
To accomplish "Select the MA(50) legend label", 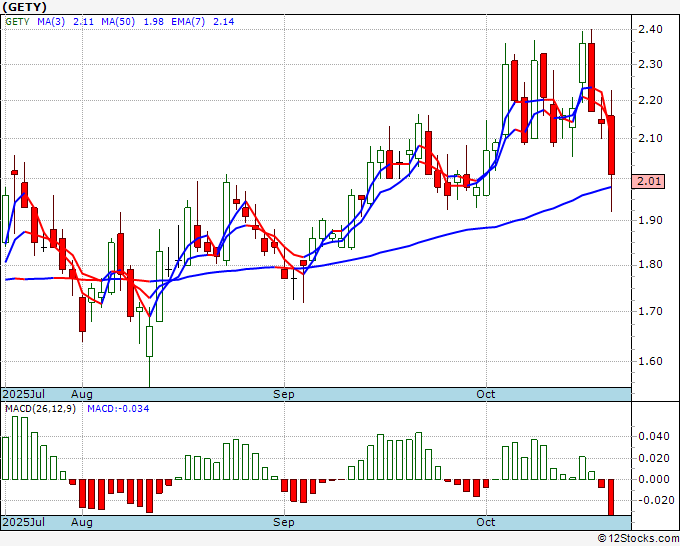I will (118, 22).
